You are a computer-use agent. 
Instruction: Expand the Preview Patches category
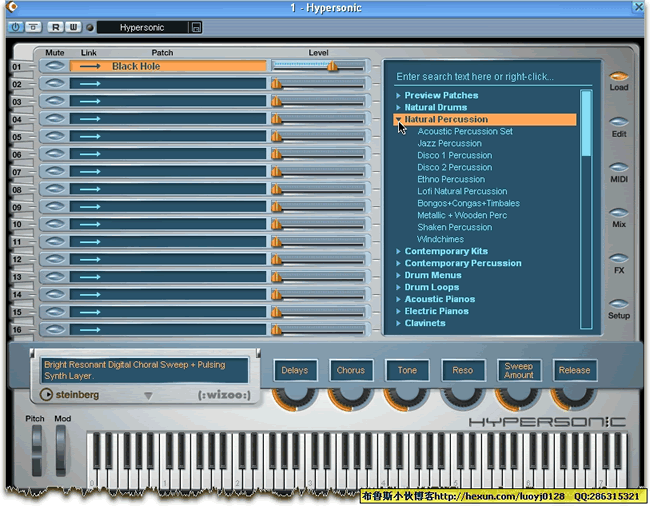pyautogui.click(x=398, y=95)
